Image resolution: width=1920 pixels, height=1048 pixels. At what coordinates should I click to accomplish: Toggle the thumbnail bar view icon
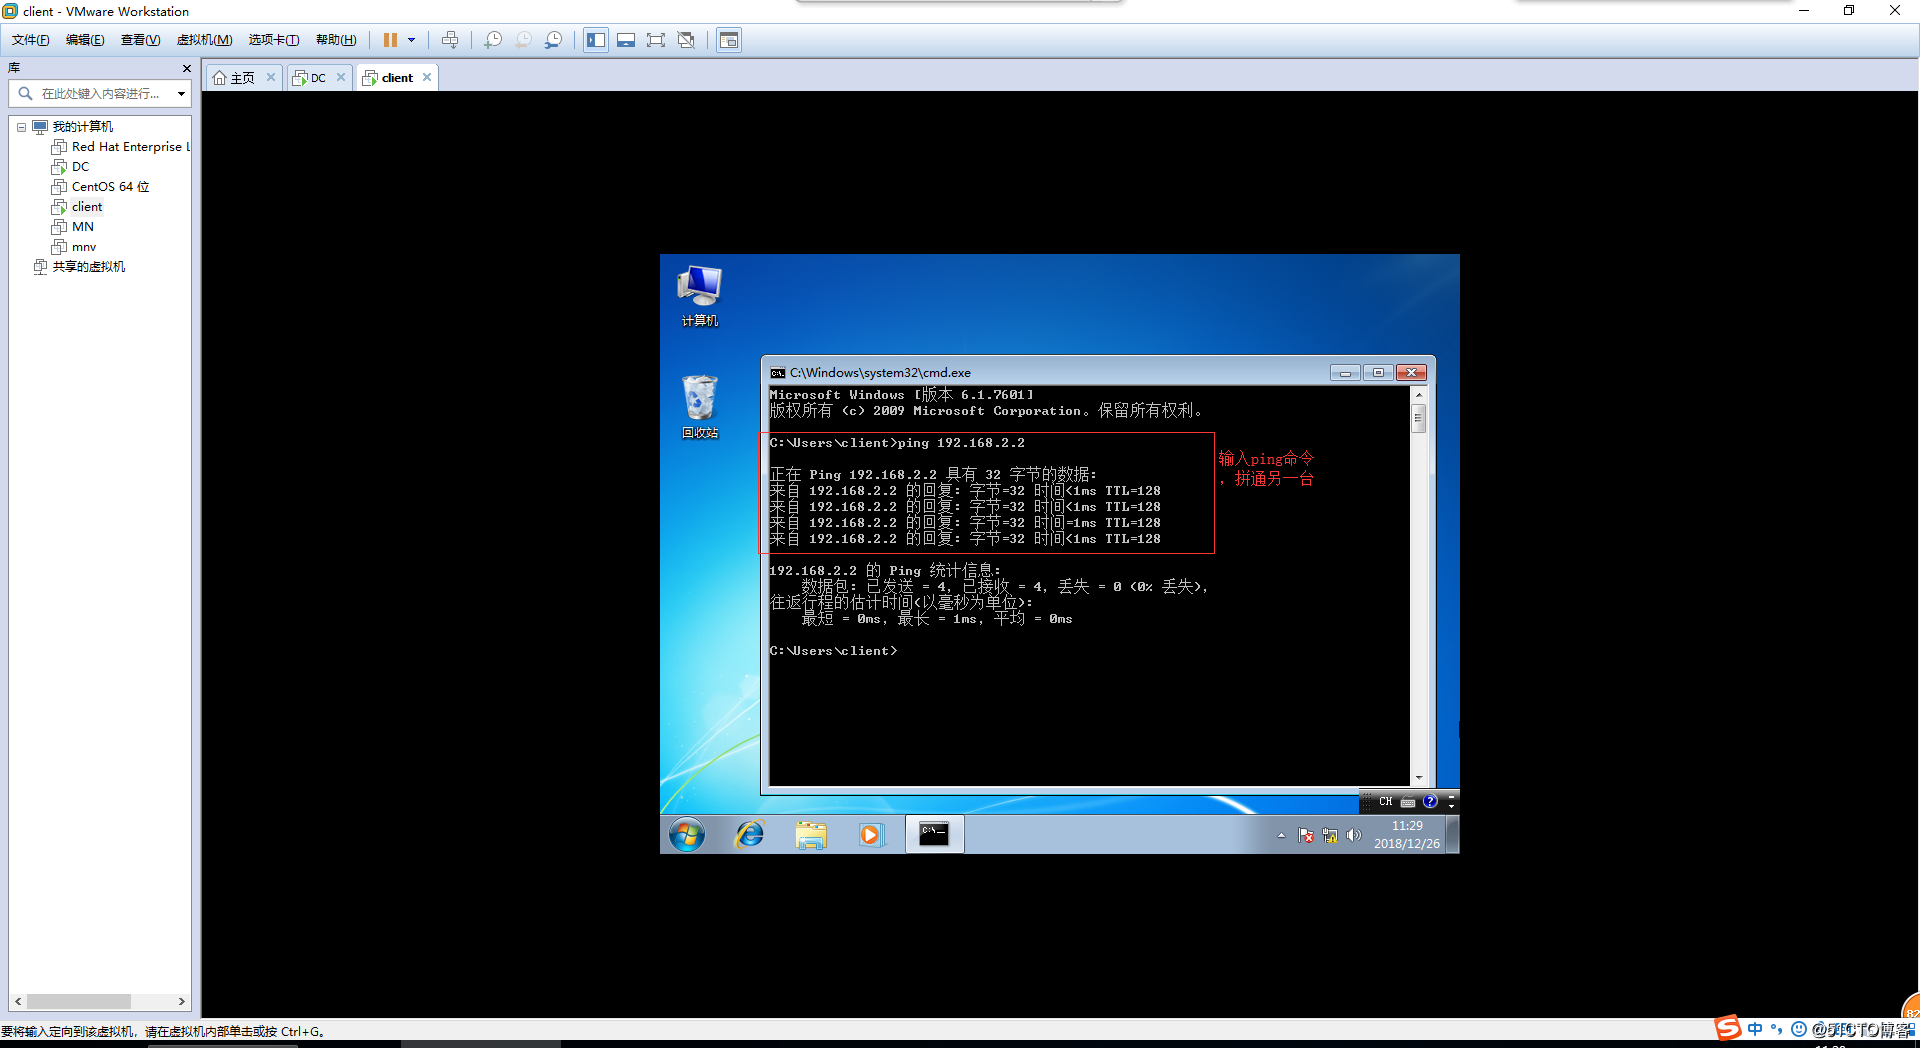(626, 40)
